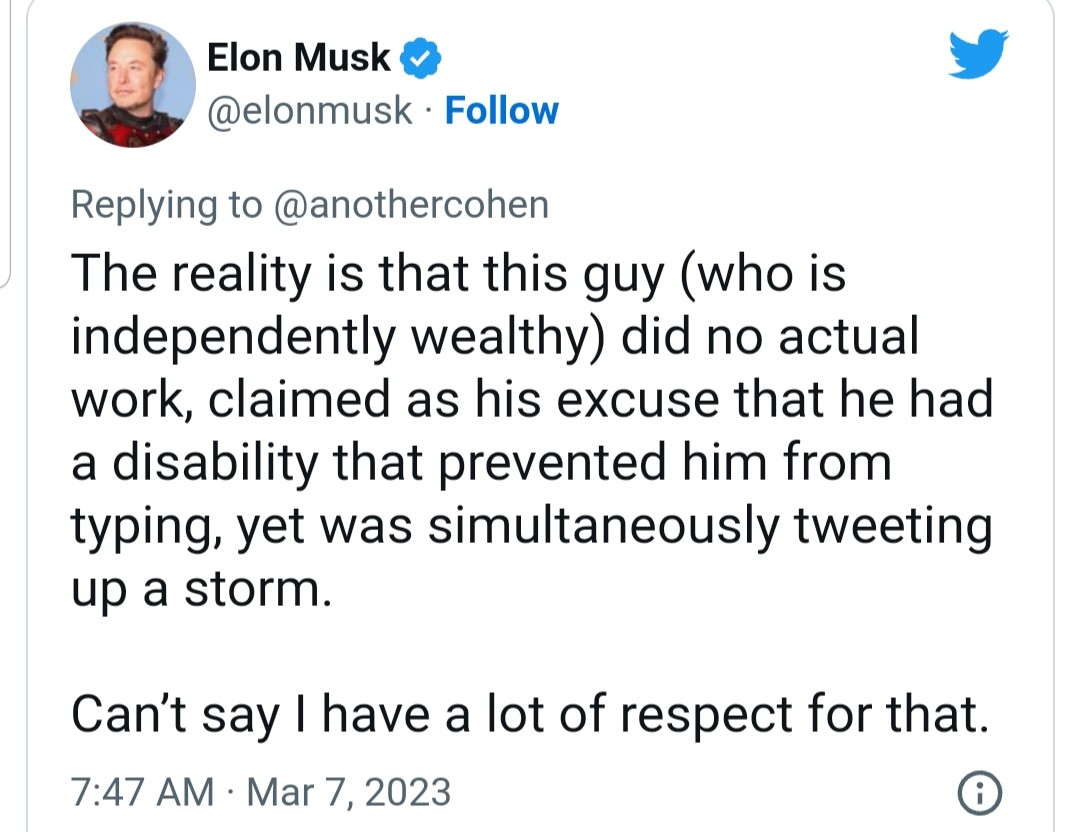Image resolution: width=1080 pixels, height=832 pixels.
Task: Click the Mar 7, 2023 date
Action: 348,793
